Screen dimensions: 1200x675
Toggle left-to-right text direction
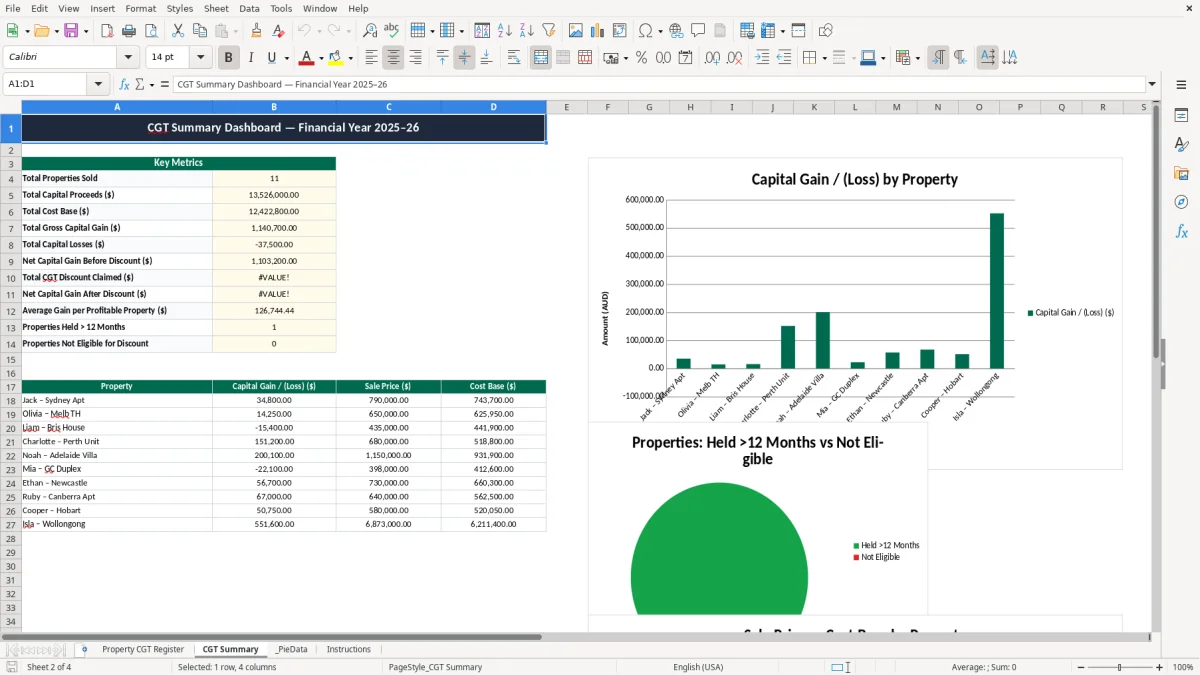click(938, 58)
